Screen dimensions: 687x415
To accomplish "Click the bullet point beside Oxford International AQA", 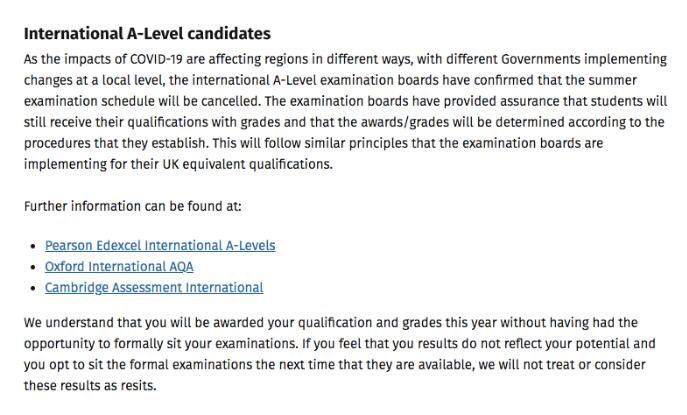I will click(33, 268).
